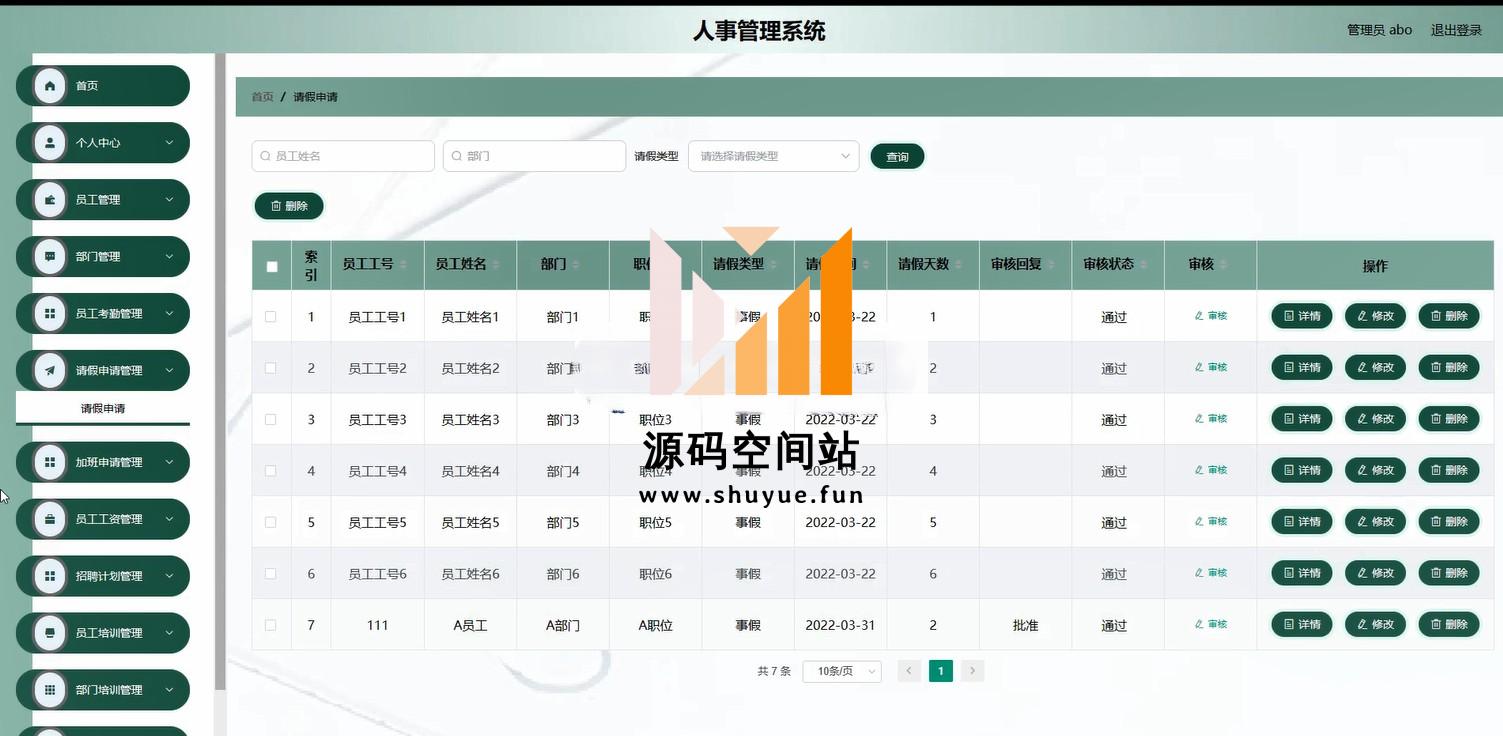Screen dimensions: 1503x736
Task: Click the 请假申请管理 paper-plane icon
Action: coord(49,371)
